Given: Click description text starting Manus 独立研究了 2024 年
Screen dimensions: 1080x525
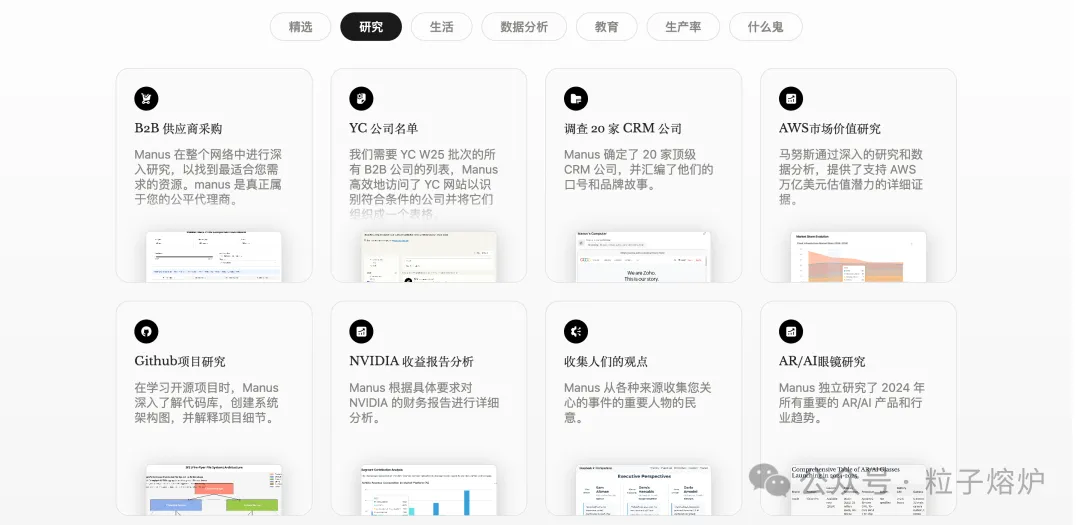Looking at the screenshot, I should tap(851, 402).
